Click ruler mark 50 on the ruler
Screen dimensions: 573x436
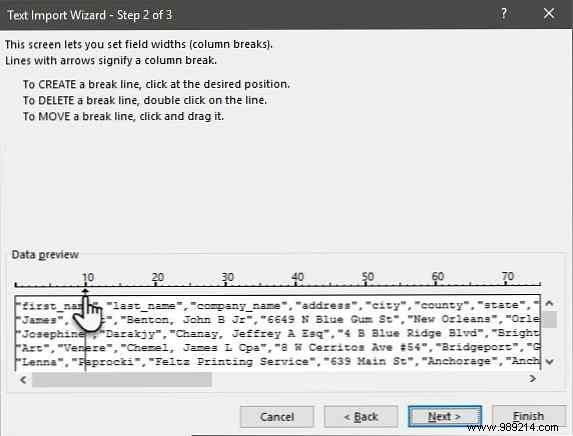coord(368,277)
